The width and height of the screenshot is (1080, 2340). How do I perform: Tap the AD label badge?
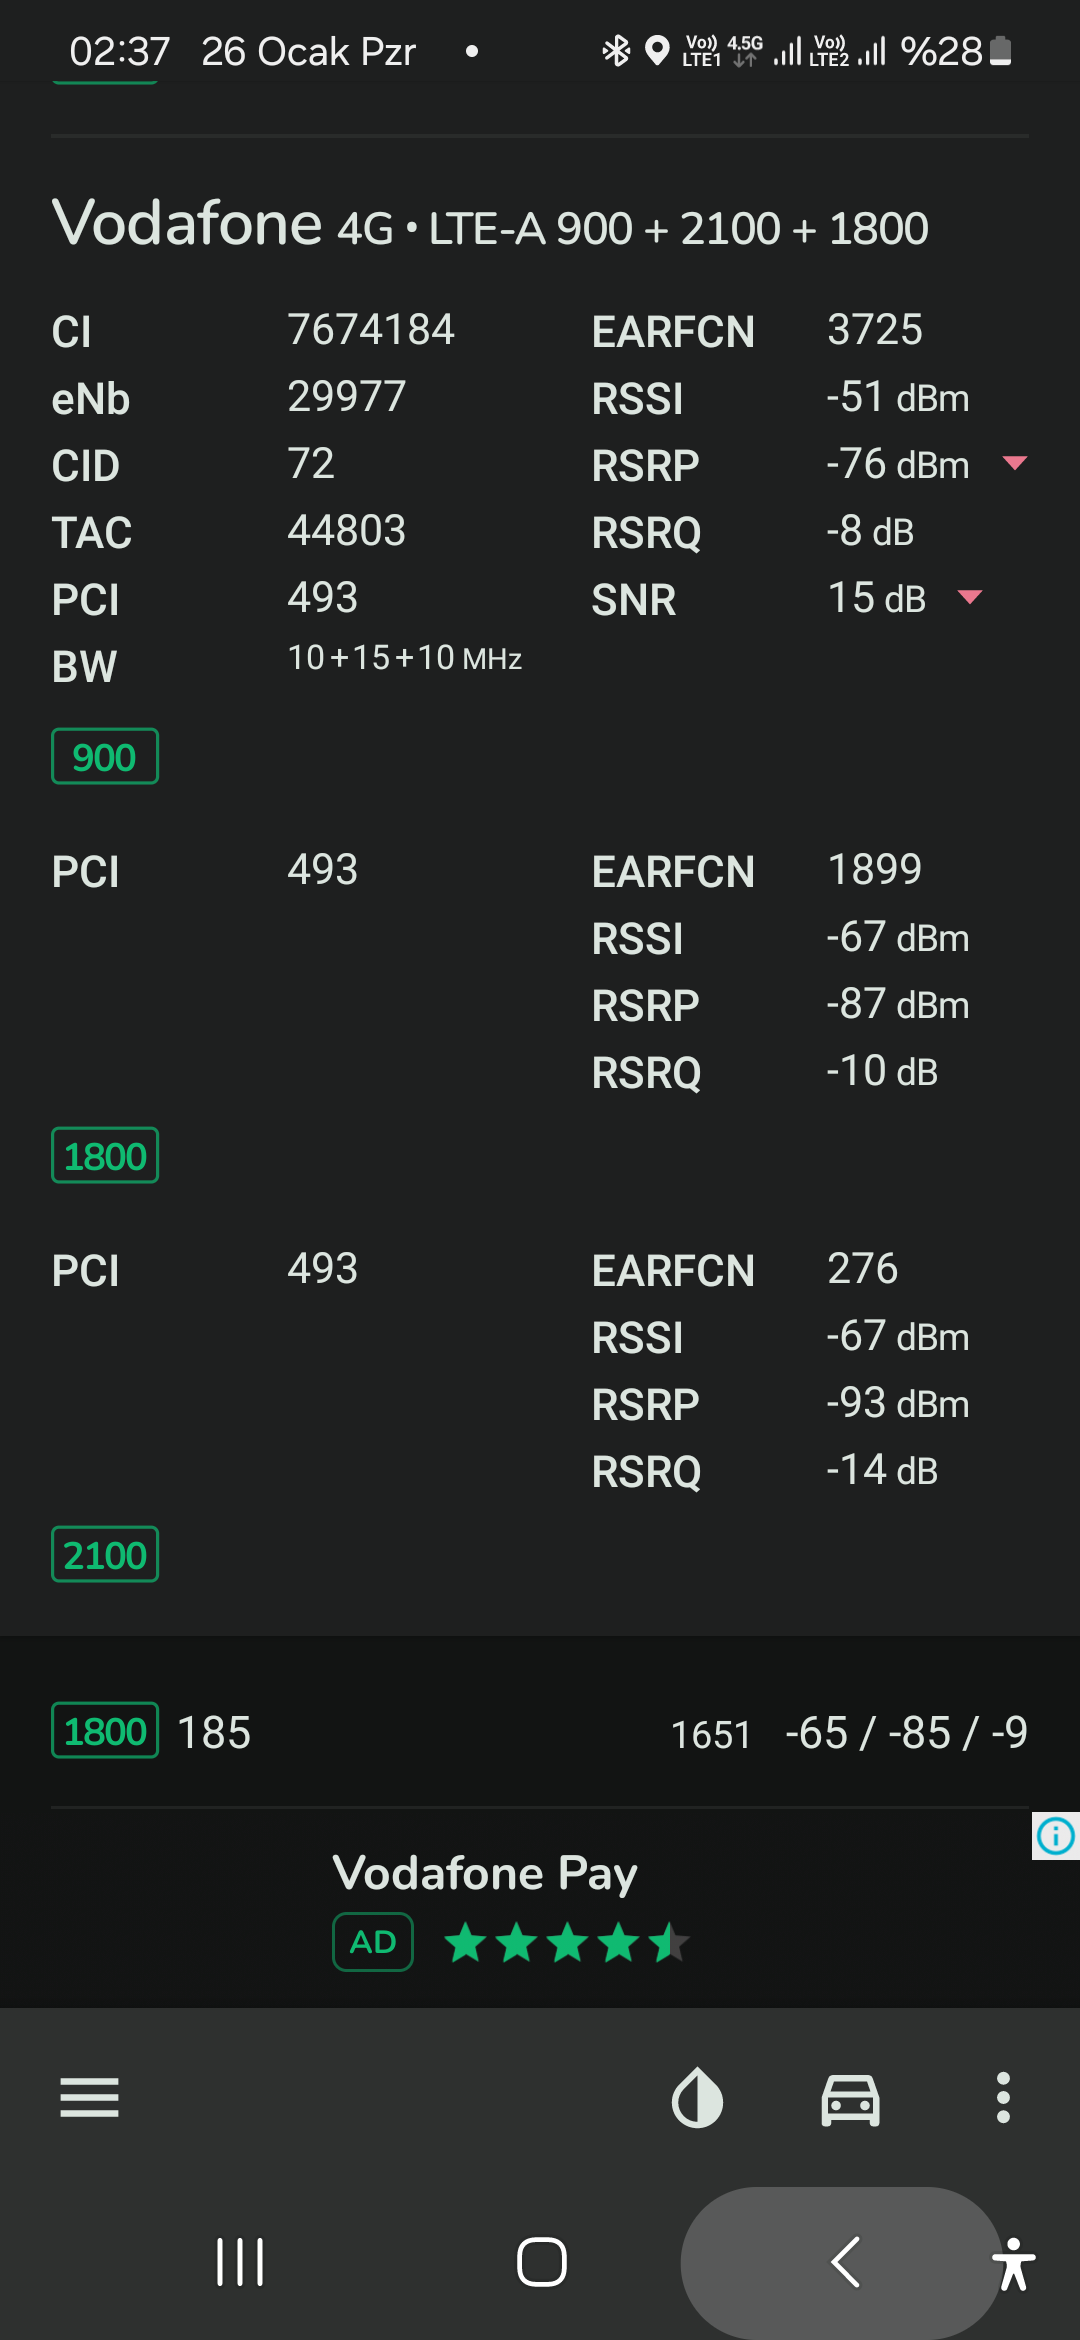click(373, 1942)
